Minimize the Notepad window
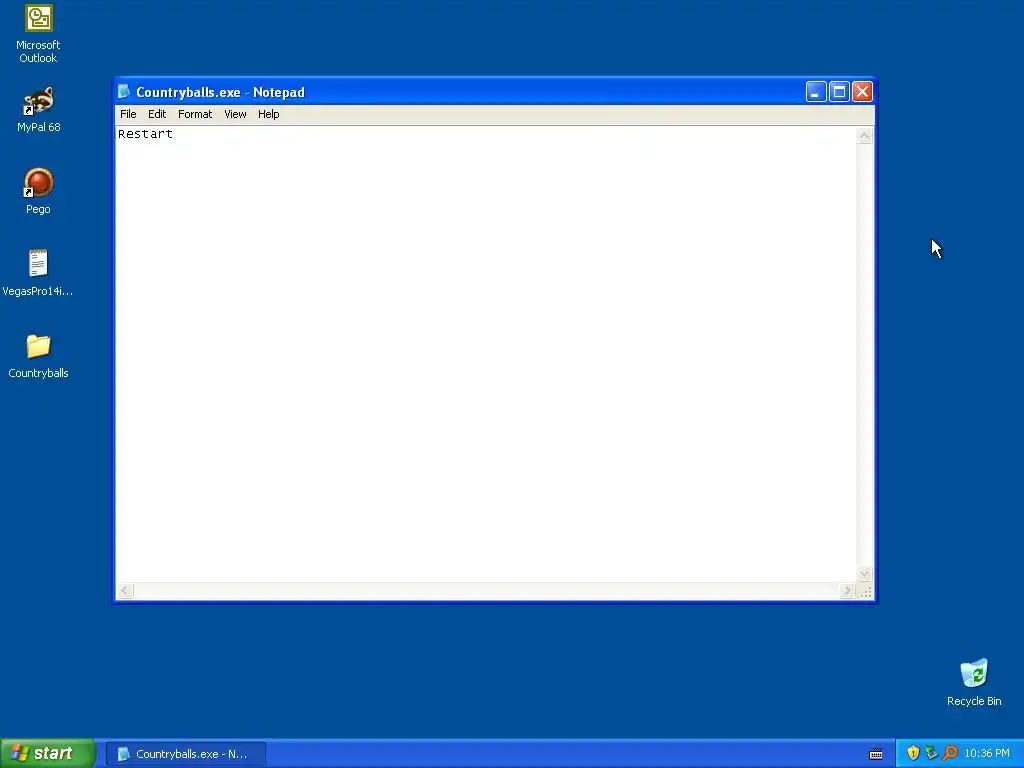The height and width of the screenshot is (768, 1024). pyautogui.click(x=816, y=92)
